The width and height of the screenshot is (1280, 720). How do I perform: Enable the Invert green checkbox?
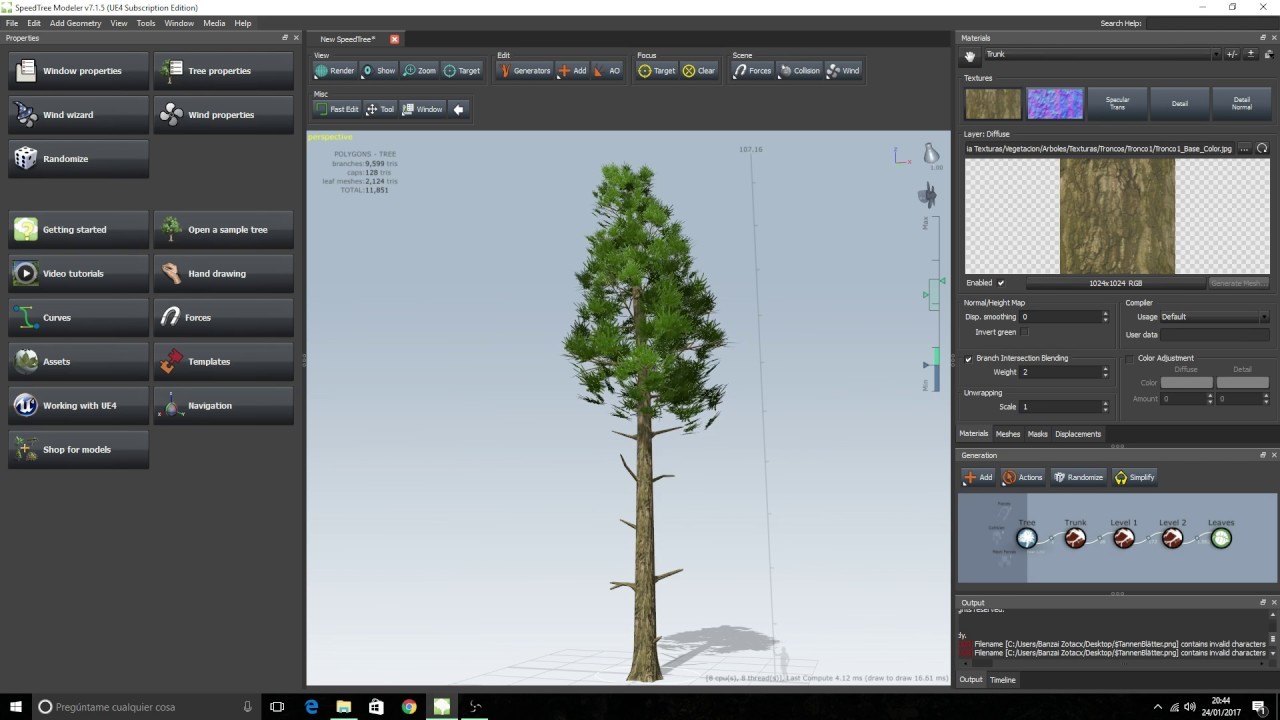click(1025, 332)
